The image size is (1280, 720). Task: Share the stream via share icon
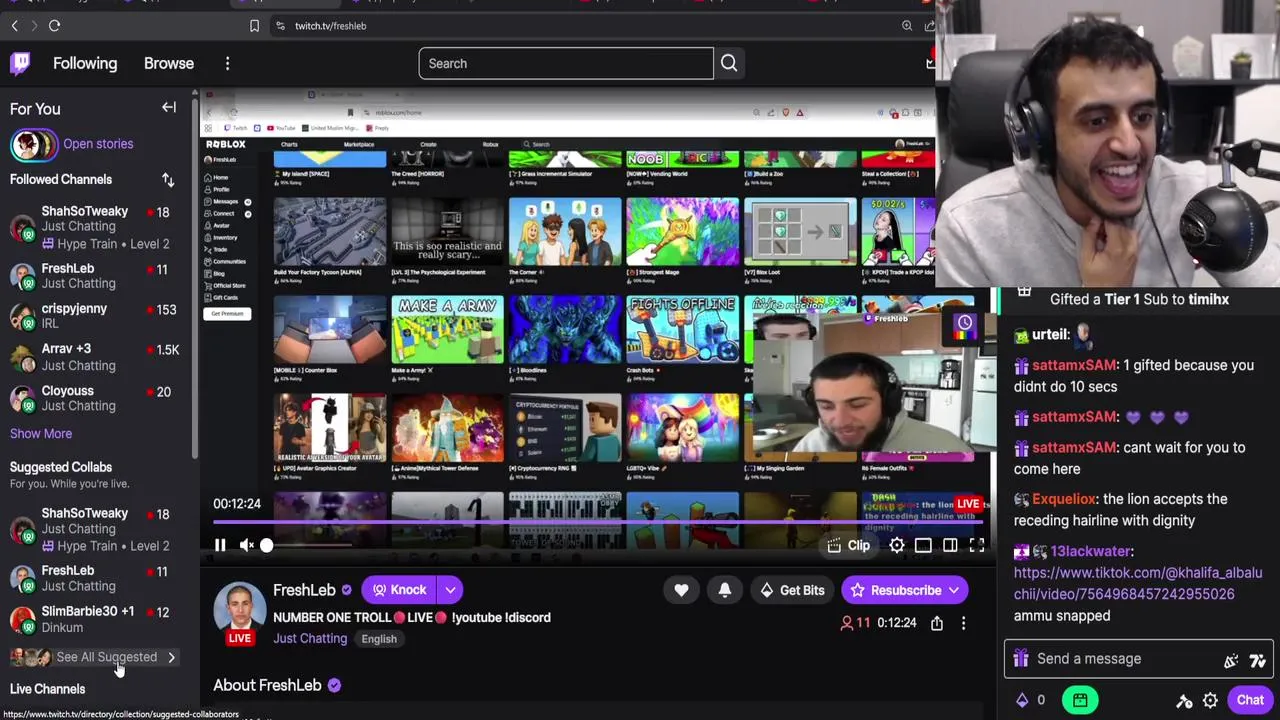(x=937, y=623)
